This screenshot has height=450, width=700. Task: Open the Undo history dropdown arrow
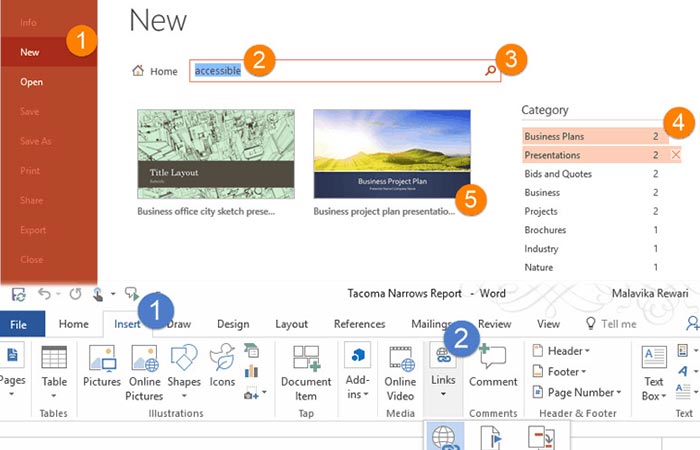pyautogui.click(x=58, y=294)
